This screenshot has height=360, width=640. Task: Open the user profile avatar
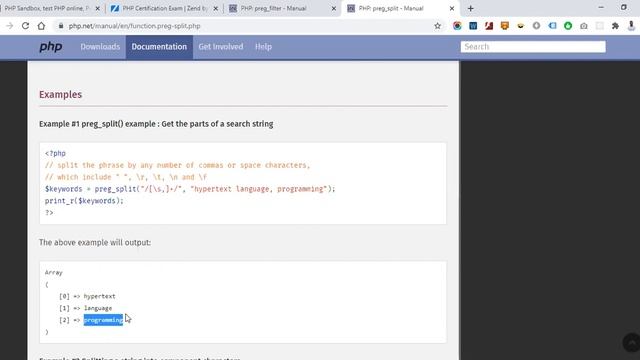point(631,26)
